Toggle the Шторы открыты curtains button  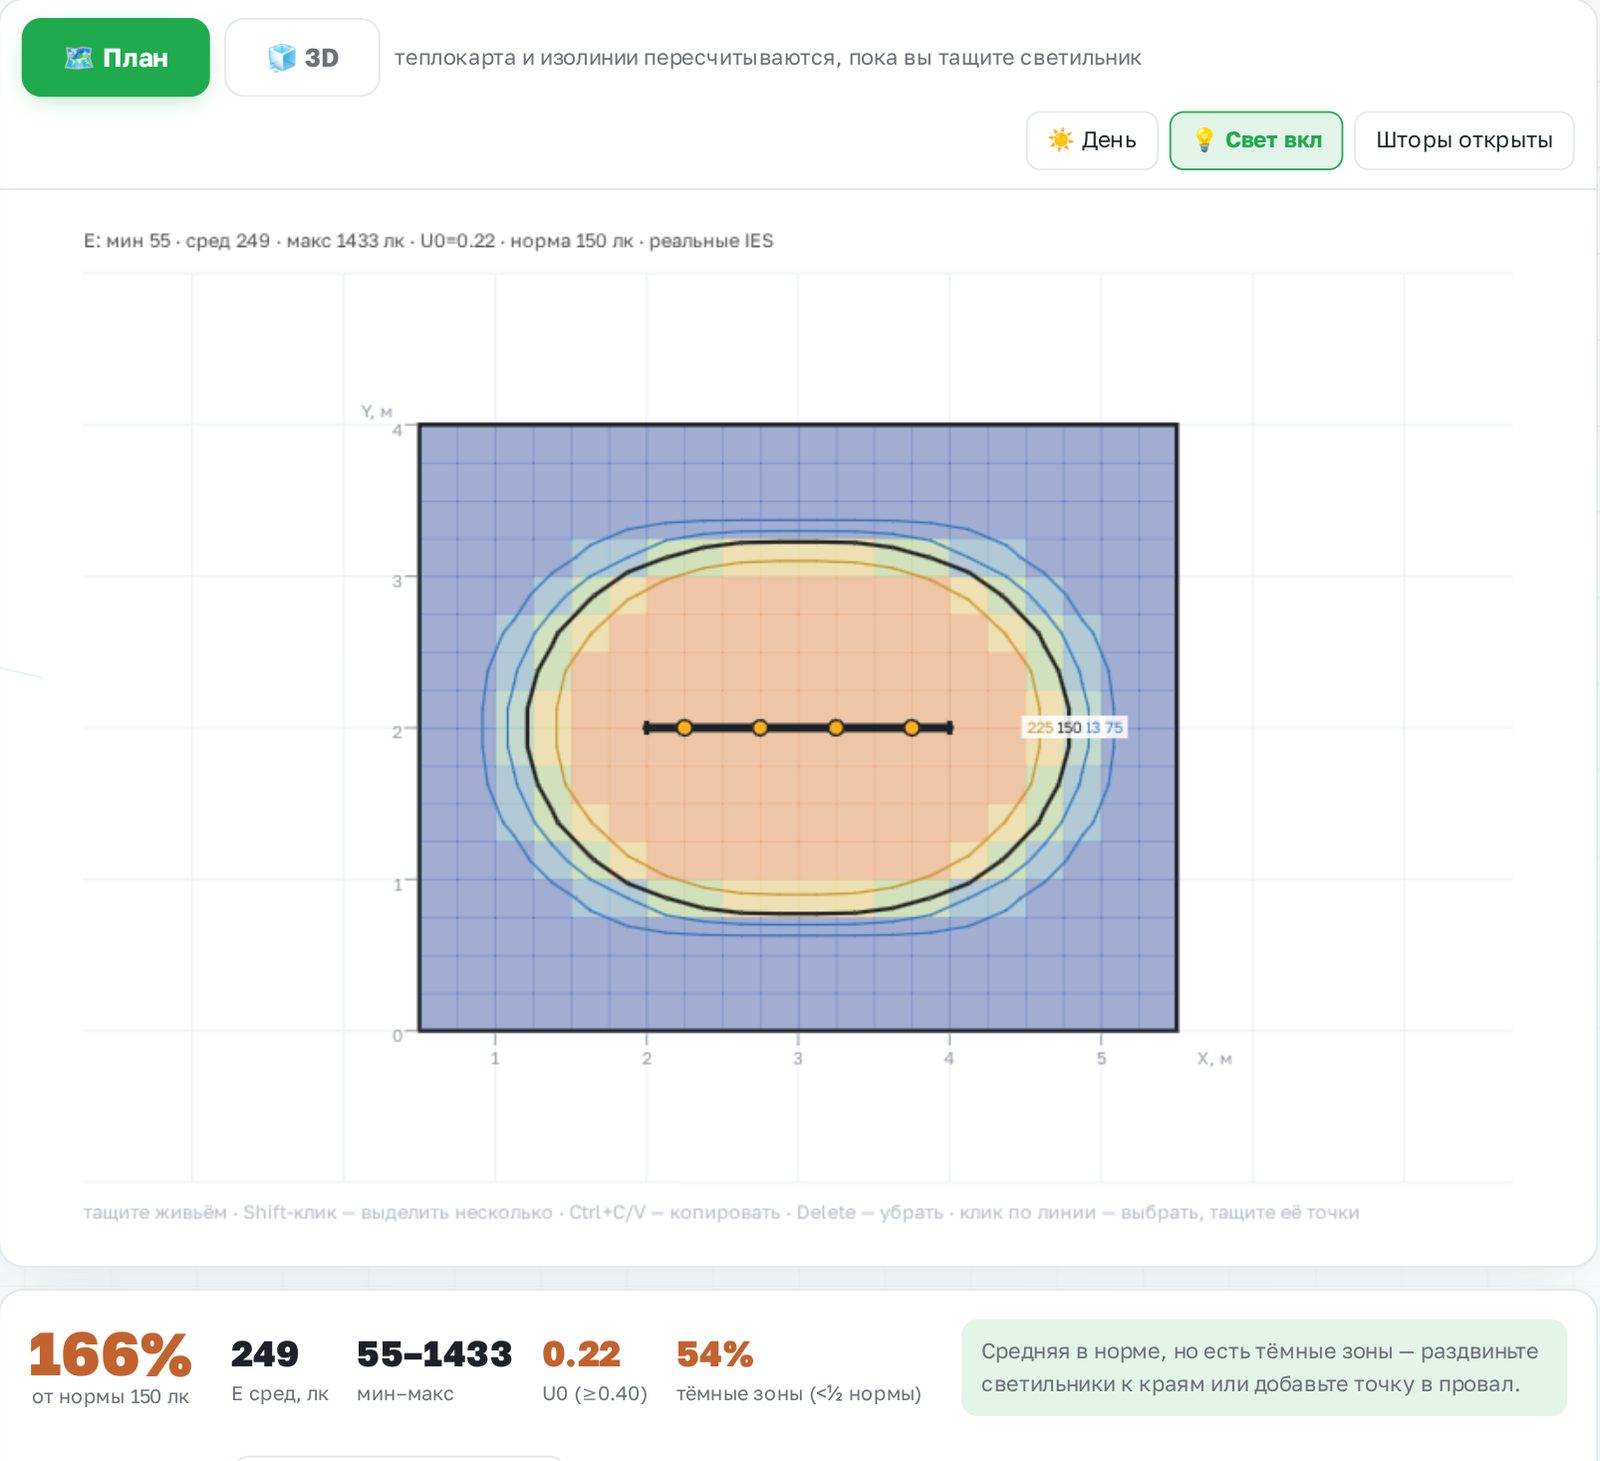pyautogui.click(x=1464, y=140)
